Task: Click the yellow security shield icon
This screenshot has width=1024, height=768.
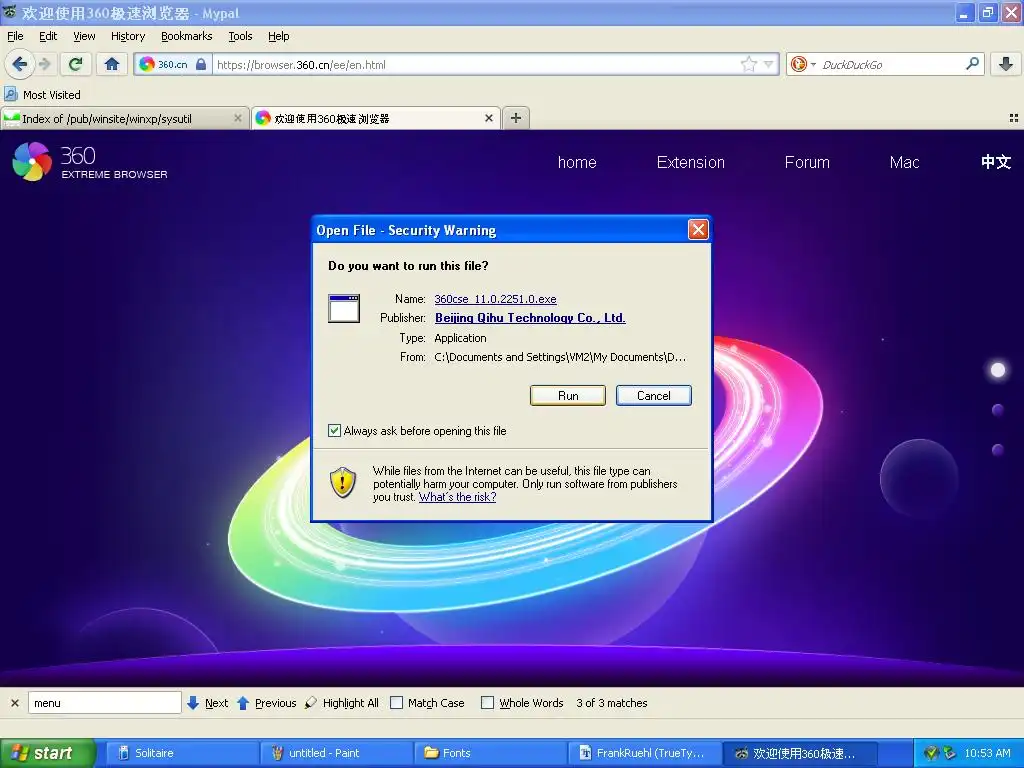Action: point(343,483)
